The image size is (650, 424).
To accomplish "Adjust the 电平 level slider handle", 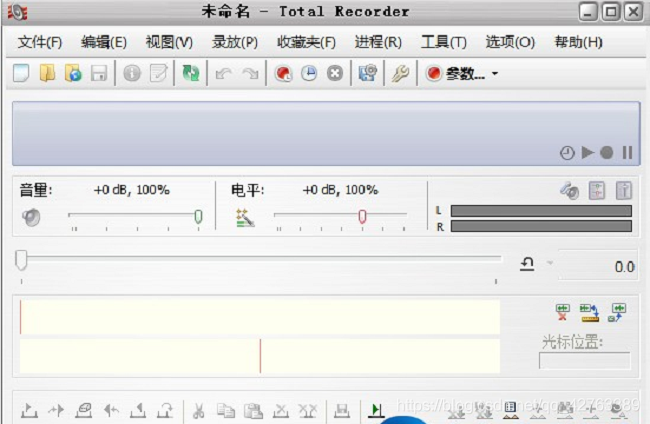I will coord(362,216).
